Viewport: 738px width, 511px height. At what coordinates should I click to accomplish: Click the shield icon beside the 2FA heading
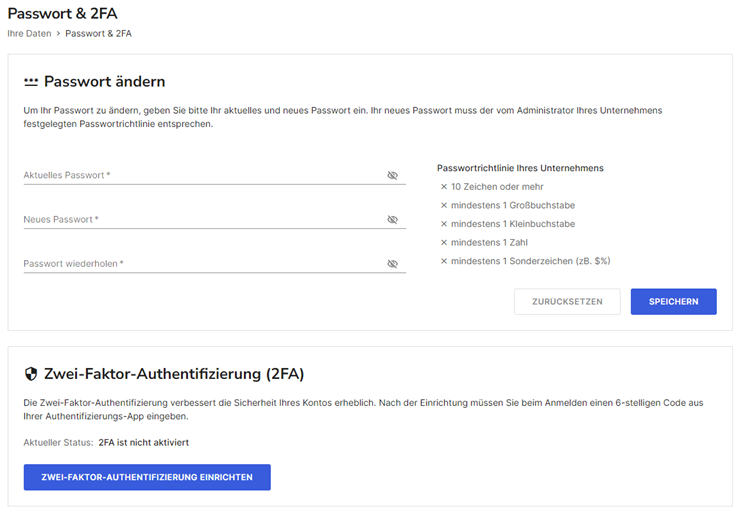[31, 374]
